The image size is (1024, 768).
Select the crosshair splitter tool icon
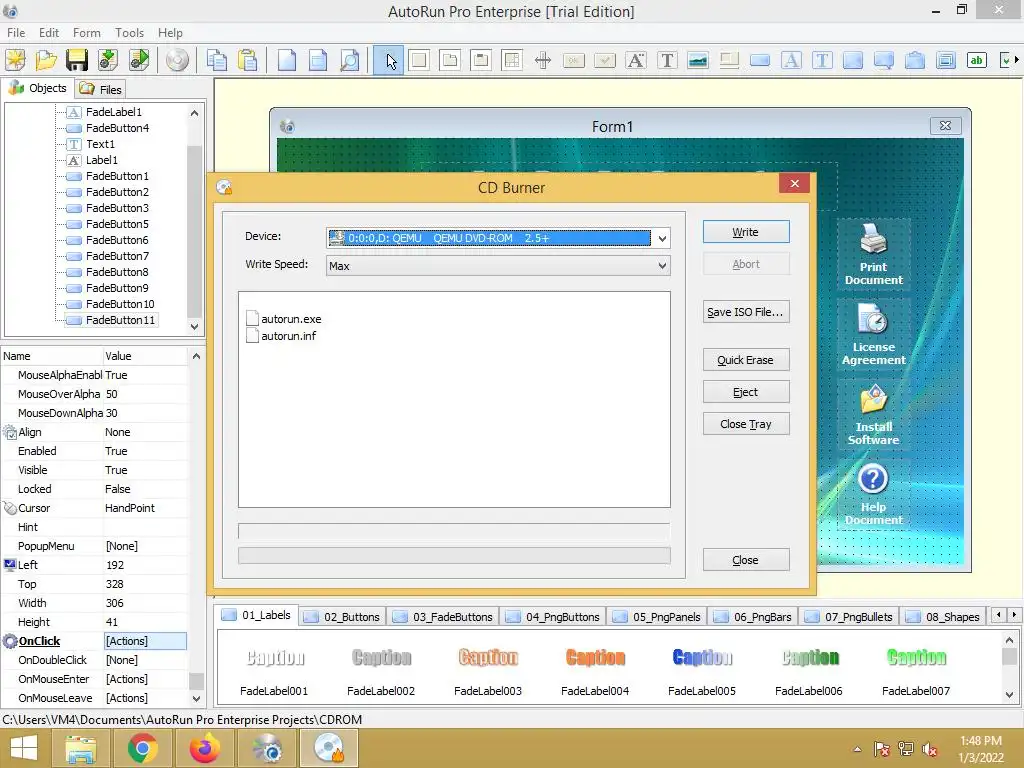coord(543,60)
